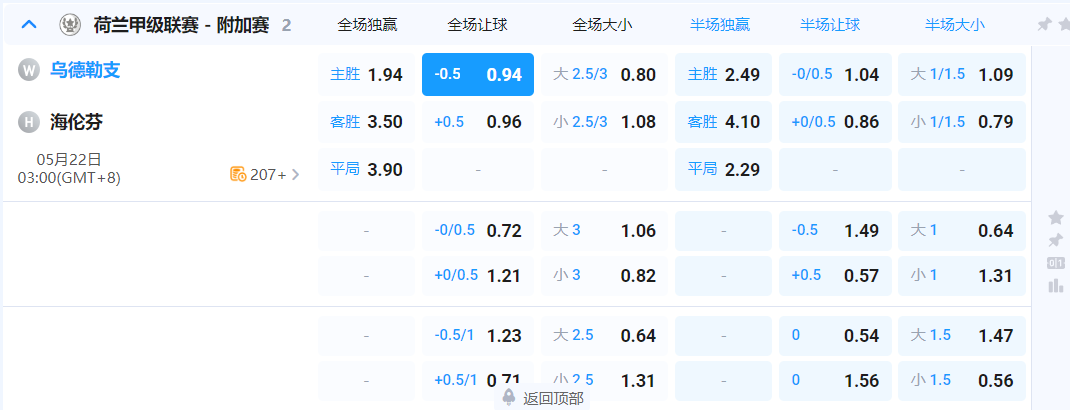Pin the league with the header pin icon

[x=1043, y=25]
